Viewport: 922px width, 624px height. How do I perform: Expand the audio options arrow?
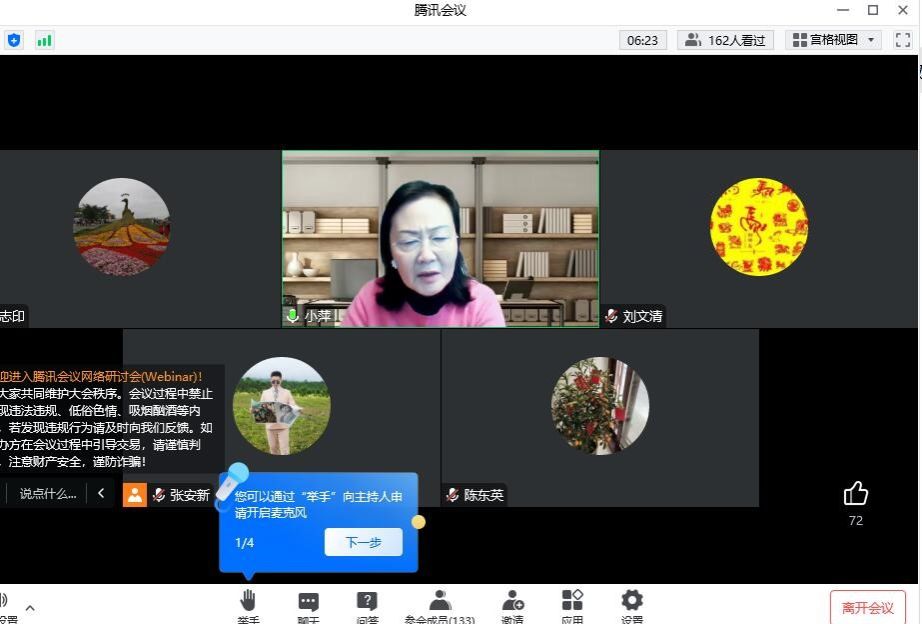[x=30, y=607]
